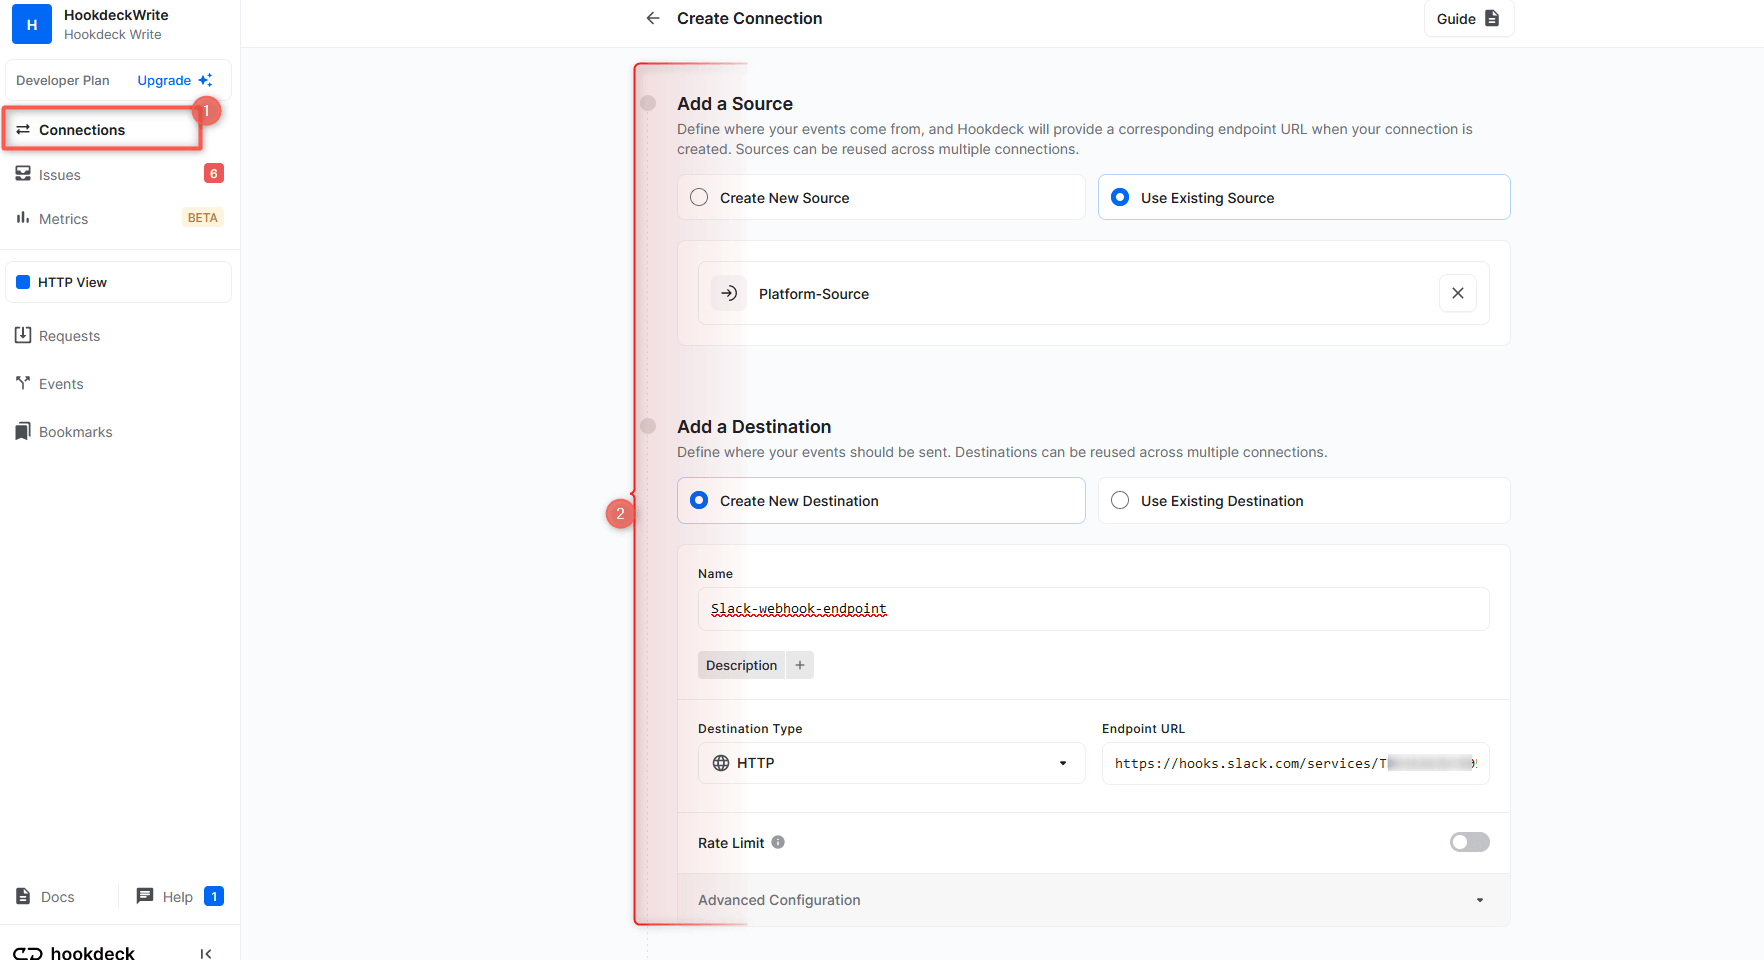Click the Requests sidebar icon
1764x960 pixels.
23,335
